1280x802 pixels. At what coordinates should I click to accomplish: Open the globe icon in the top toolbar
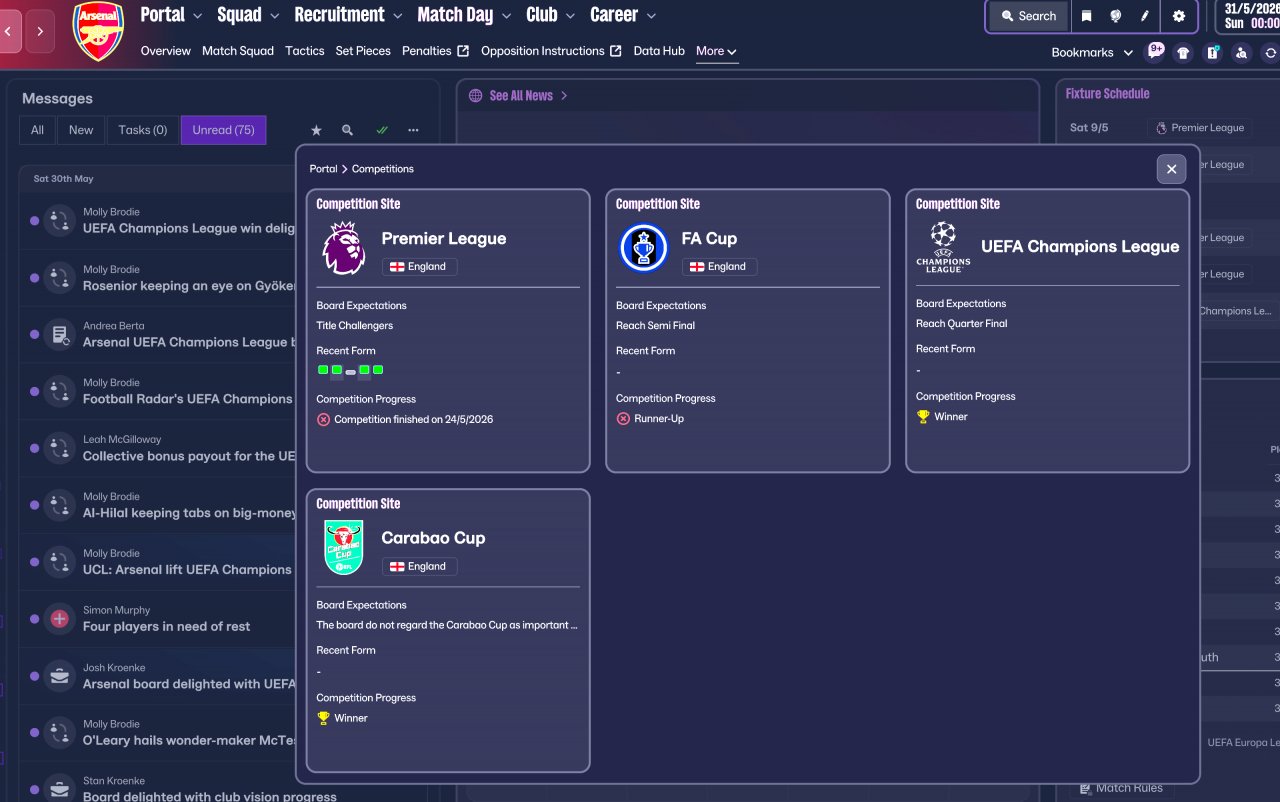(x=1116, y=16)
